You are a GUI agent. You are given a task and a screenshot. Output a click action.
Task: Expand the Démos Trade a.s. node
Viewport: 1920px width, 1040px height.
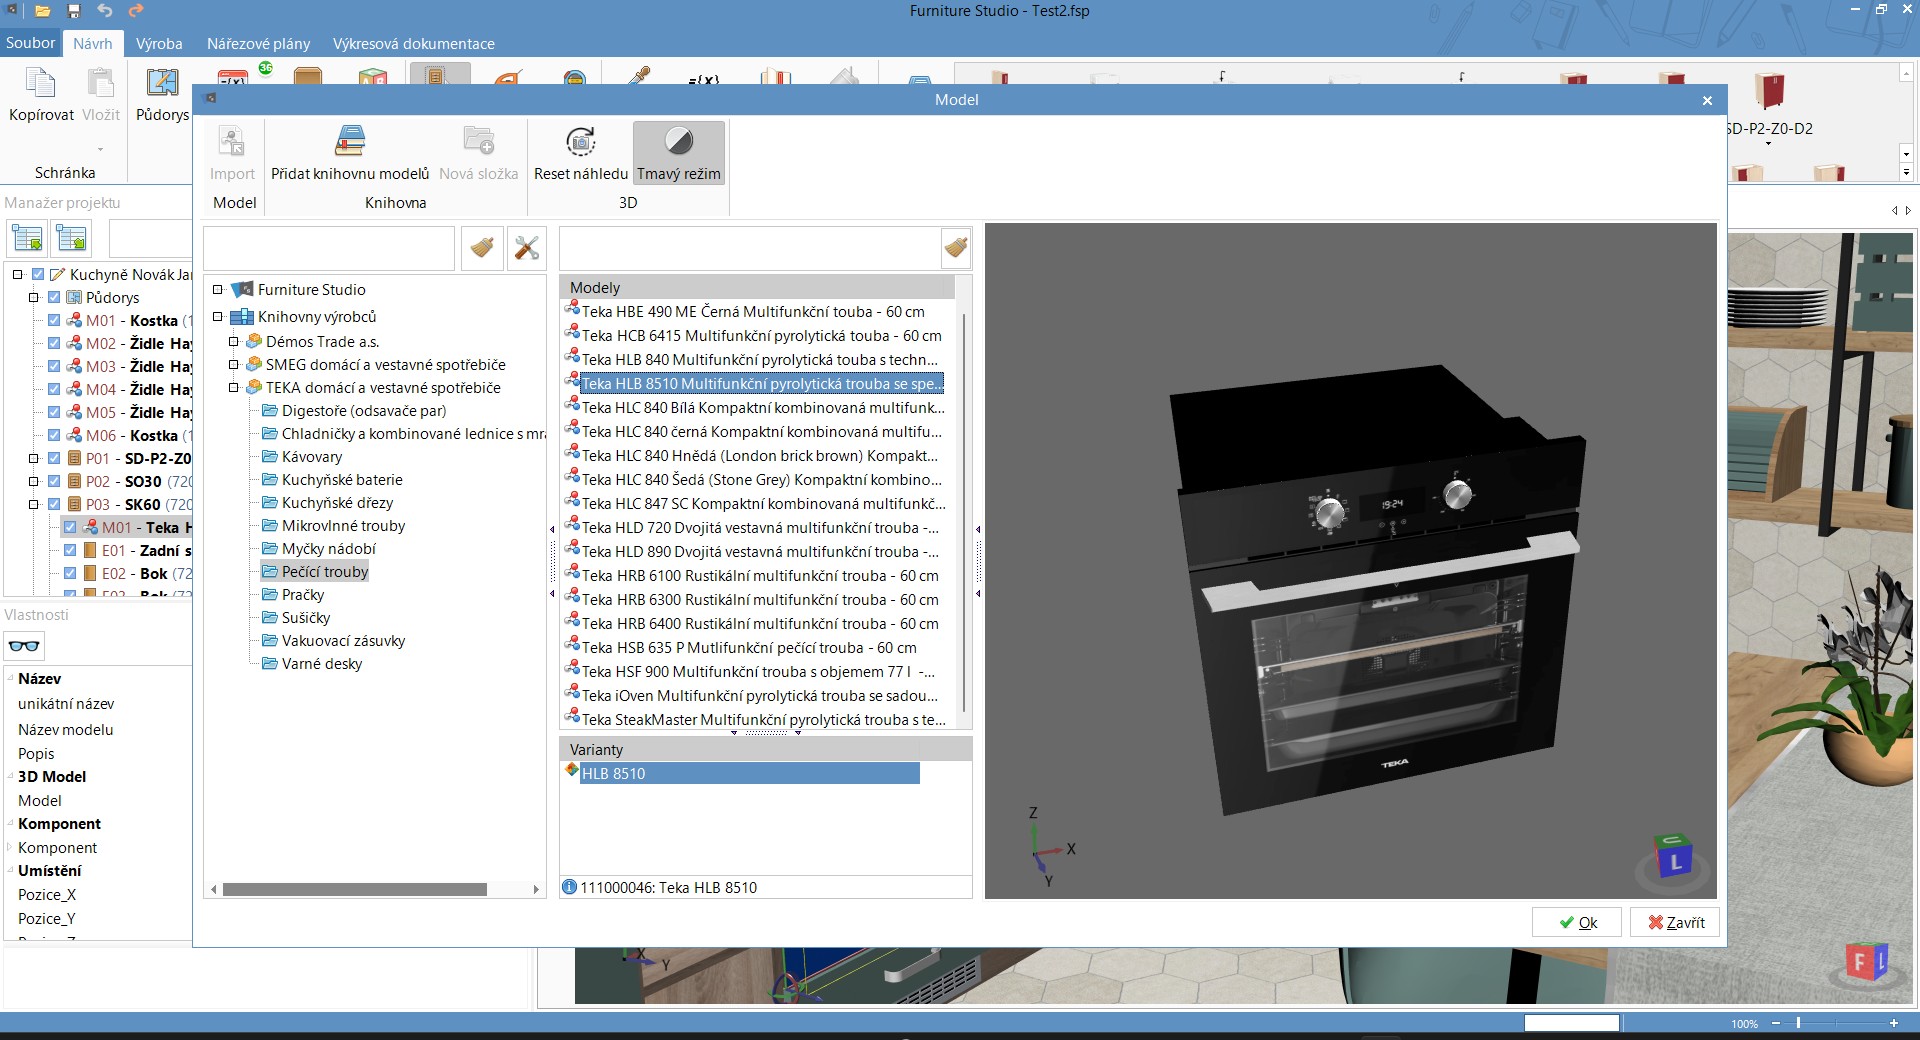click(233, 341)
